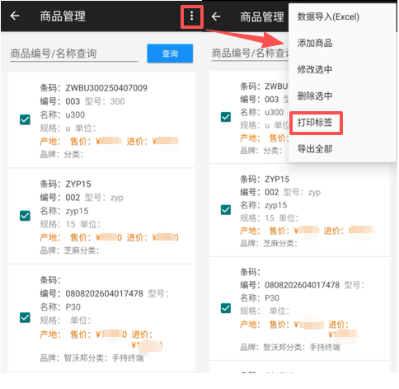Pick 打印标签 menu option
This screenshot has width=399, height=389.
click(315, 123)
